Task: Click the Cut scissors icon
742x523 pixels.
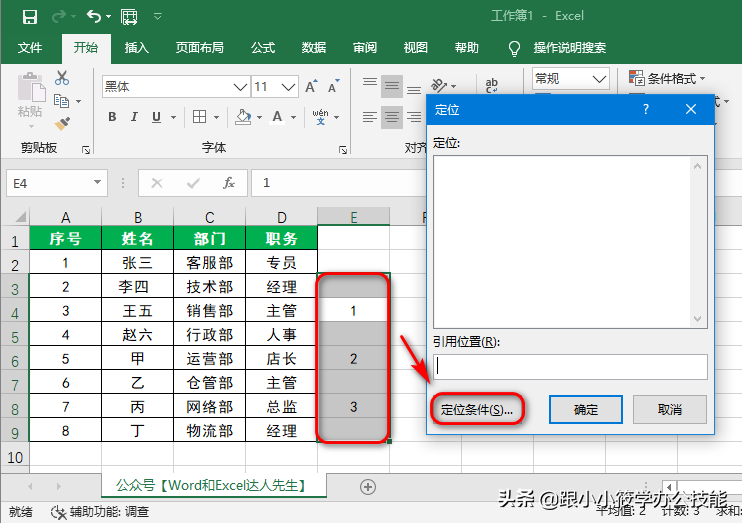Action: [x=62, y=78]
